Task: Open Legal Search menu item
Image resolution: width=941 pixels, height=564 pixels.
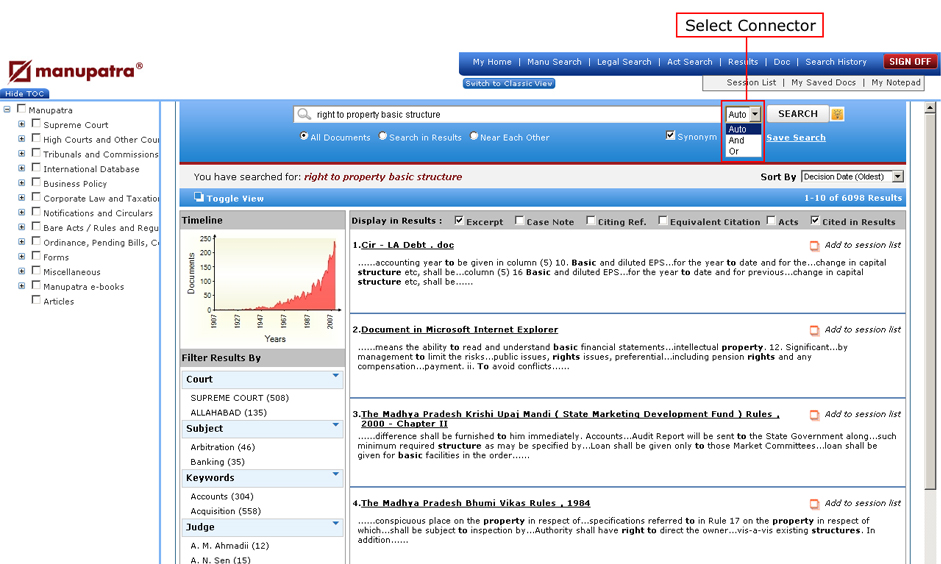Action: [x=624, y=62]
